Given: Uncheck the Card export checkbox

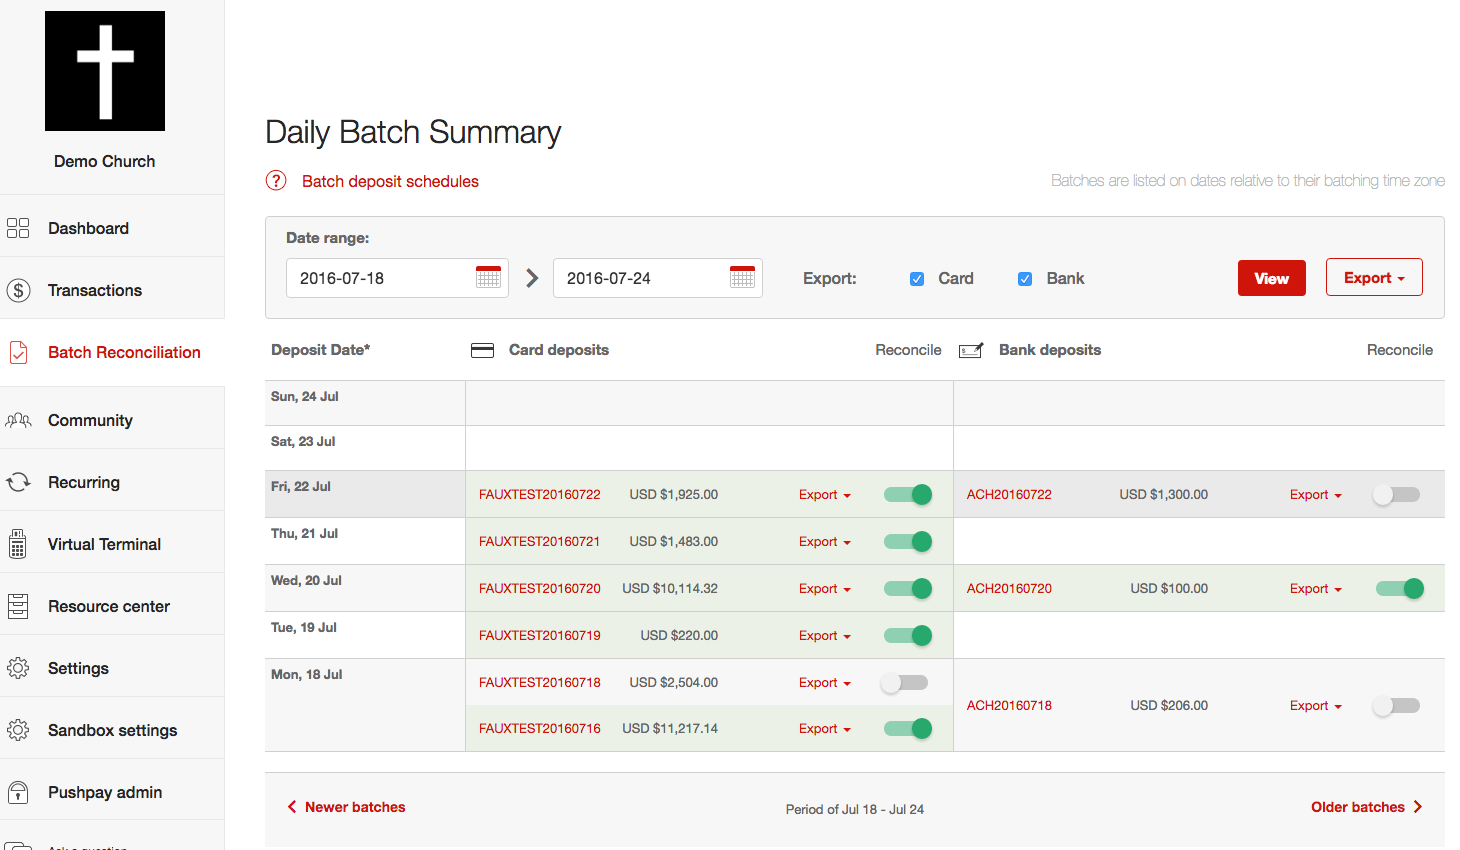Looking at the screenshot, I should click(917, 279).
